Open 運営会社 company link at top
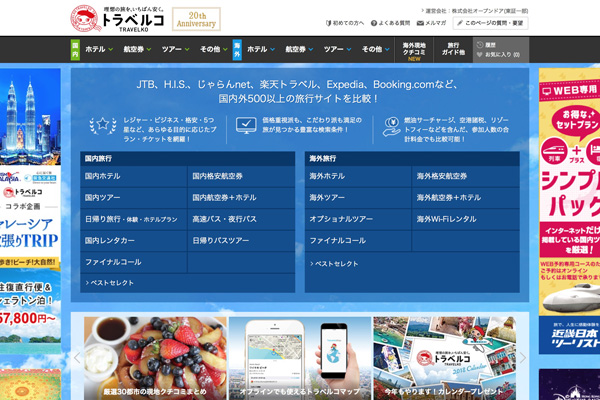600x400 pixels. (x=474, y=11)
